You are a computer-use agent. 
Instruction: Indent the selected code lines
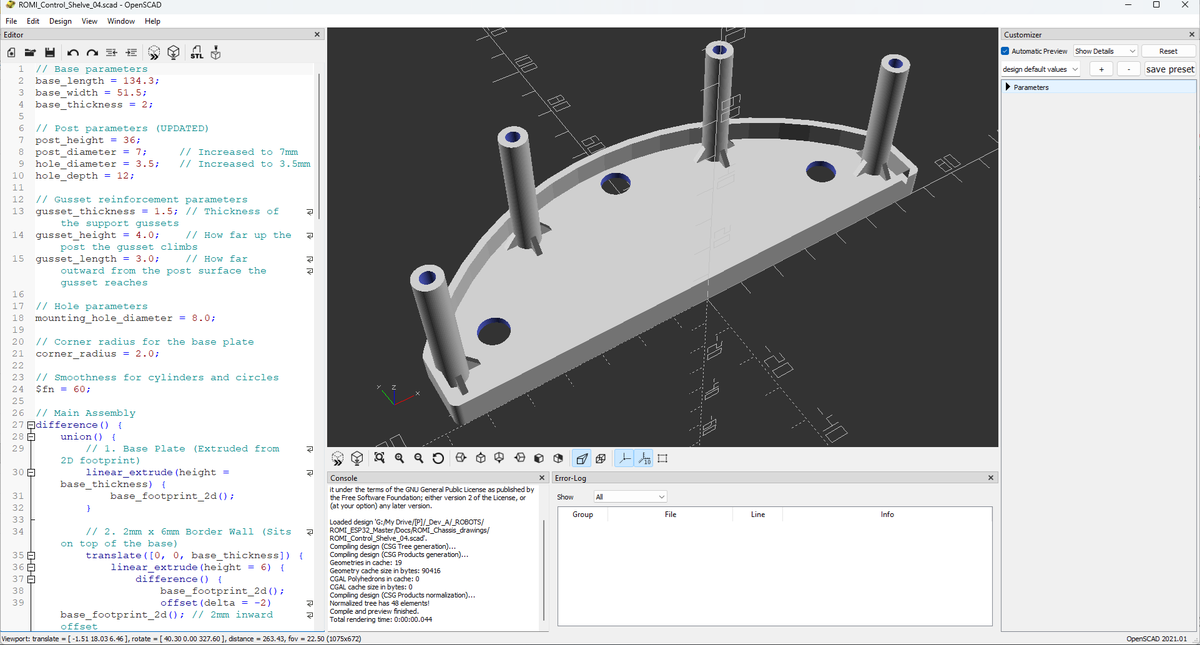tap(131, 52)
